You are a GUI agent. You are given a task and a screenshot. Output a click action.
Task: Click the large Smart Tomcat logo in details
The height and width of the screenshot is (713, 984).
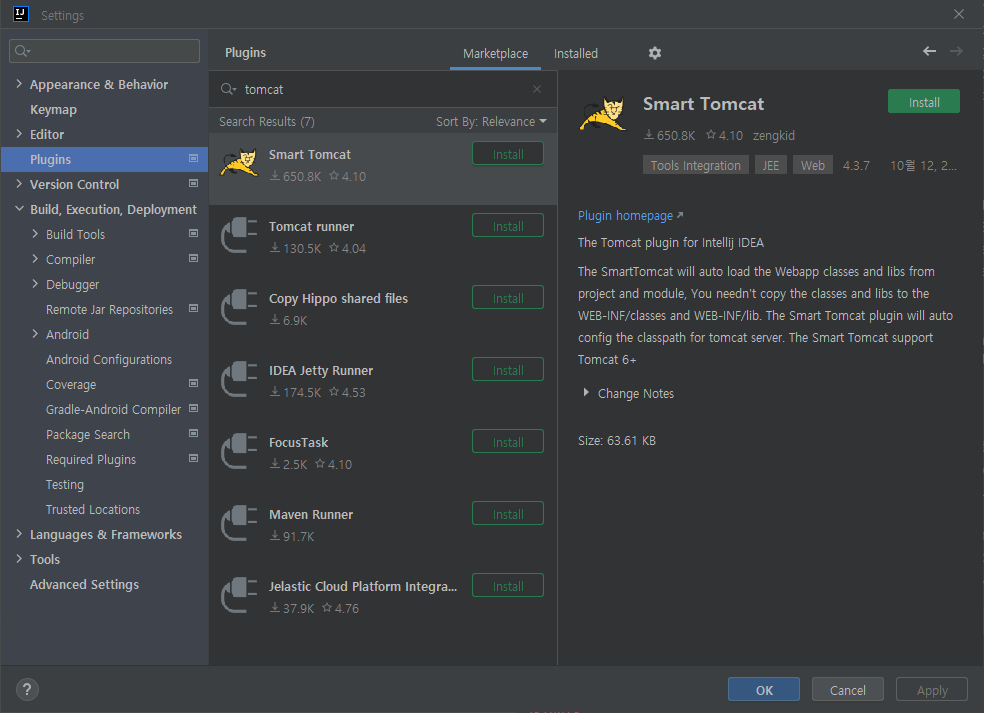[603, 114]
